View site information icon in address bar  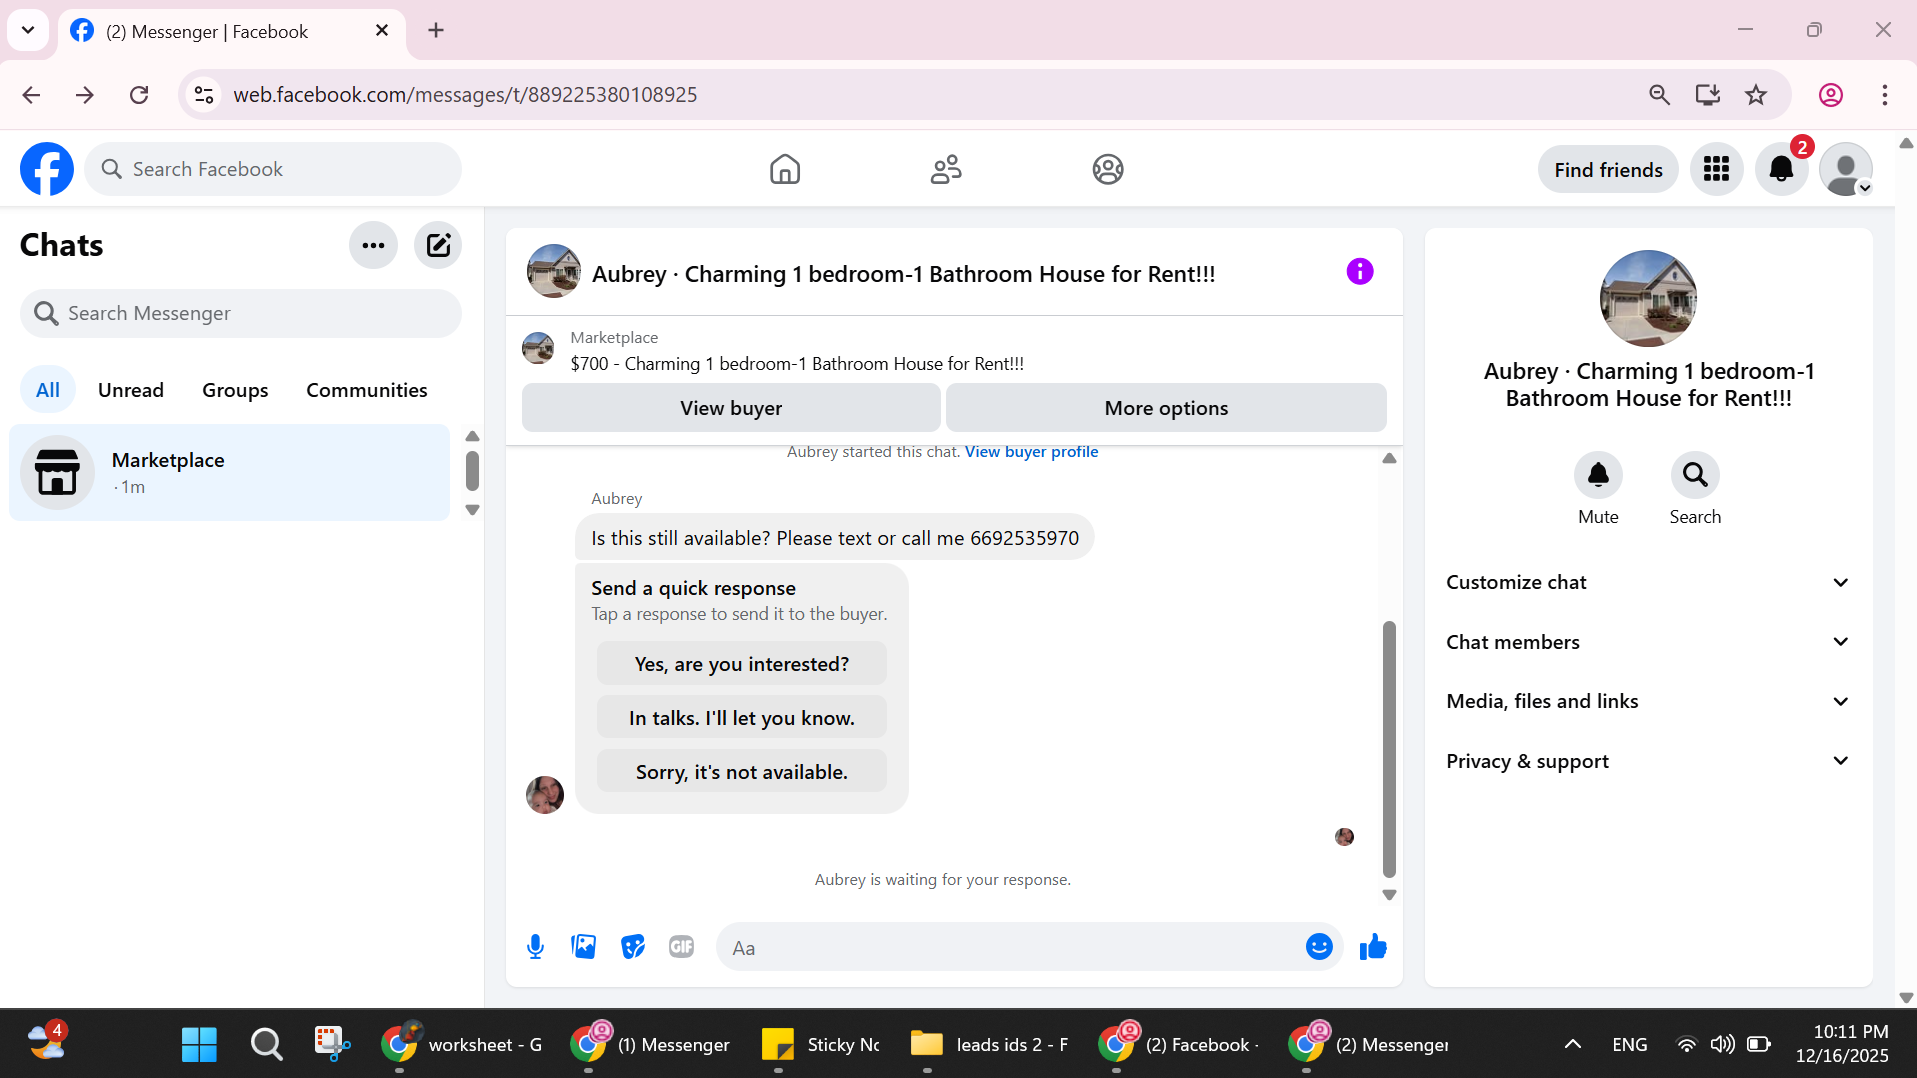[x=204, y=95]
